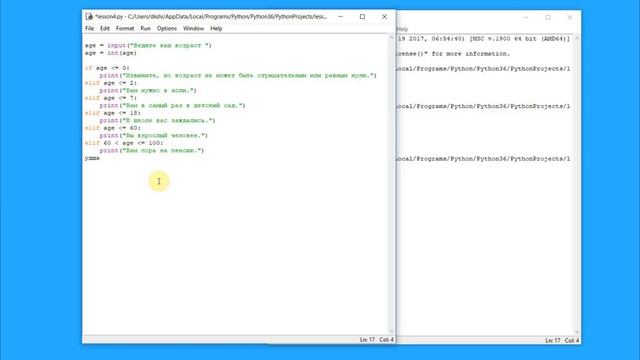This screenshot has width=640, height=360.
Task: Click the print line under 'elif age <= 2:'
Action: click(148, 91)
